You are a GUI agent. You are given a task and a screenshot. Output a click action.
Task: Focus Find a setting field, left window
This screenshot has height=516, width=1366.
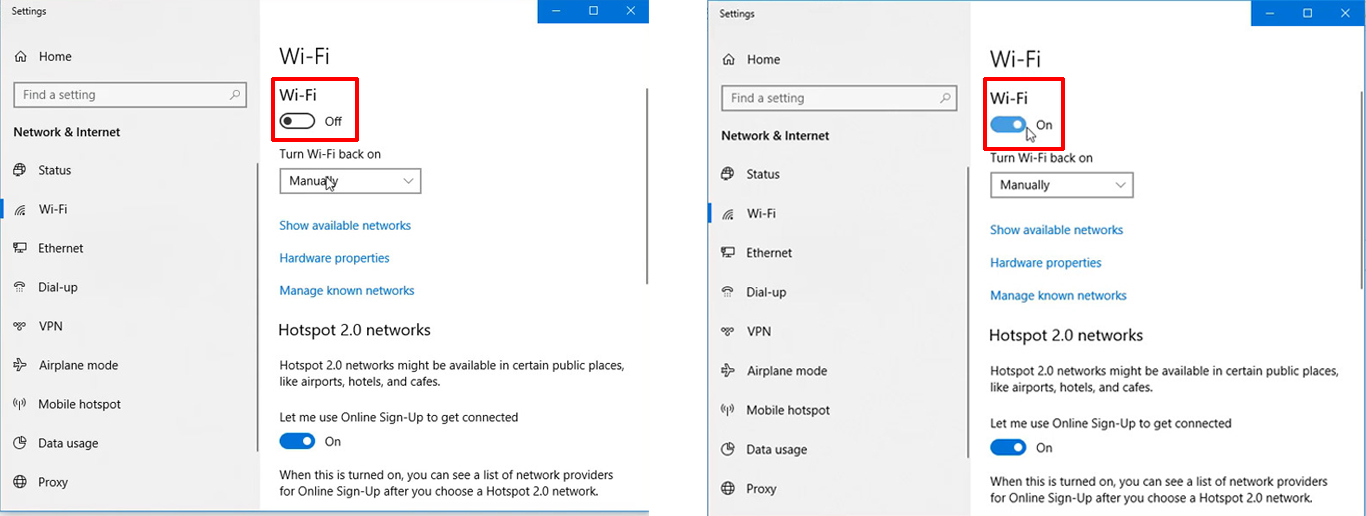click(x=129, y=95)
